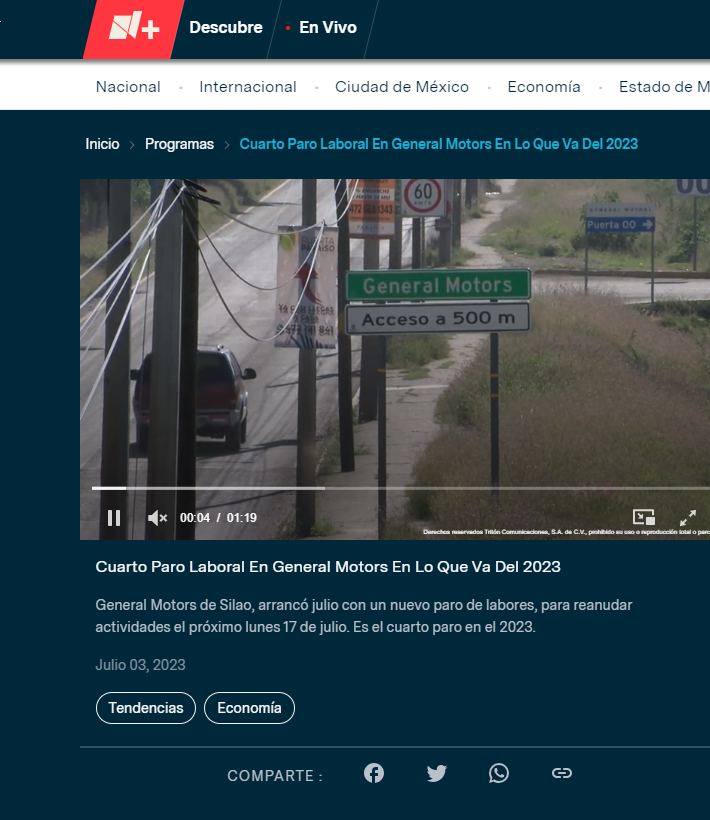Pause the video playback
The height and width of the screenshot is (820, 710).
(114, 518)
